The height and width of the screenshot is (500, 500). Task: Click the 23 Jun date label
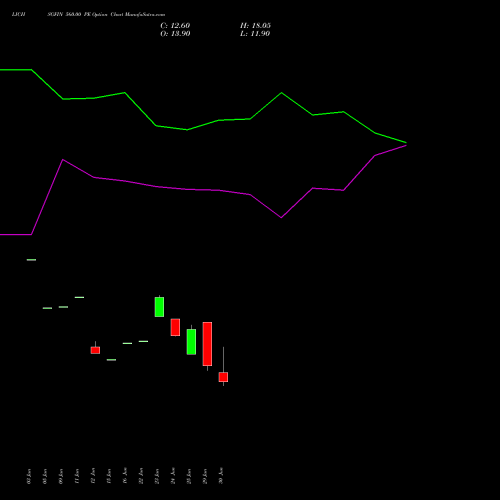tap(157, 476)
